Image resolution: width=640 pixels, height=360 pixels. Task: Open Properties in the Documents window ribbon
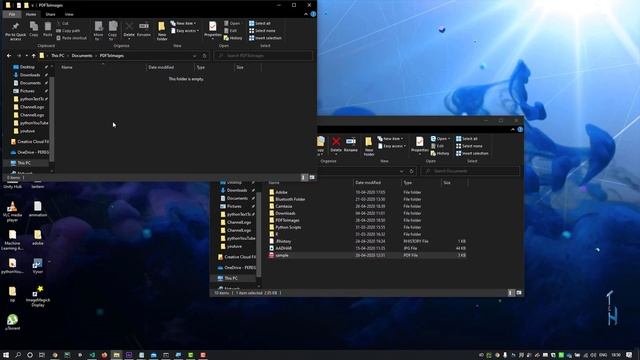(x=420, y=145)
